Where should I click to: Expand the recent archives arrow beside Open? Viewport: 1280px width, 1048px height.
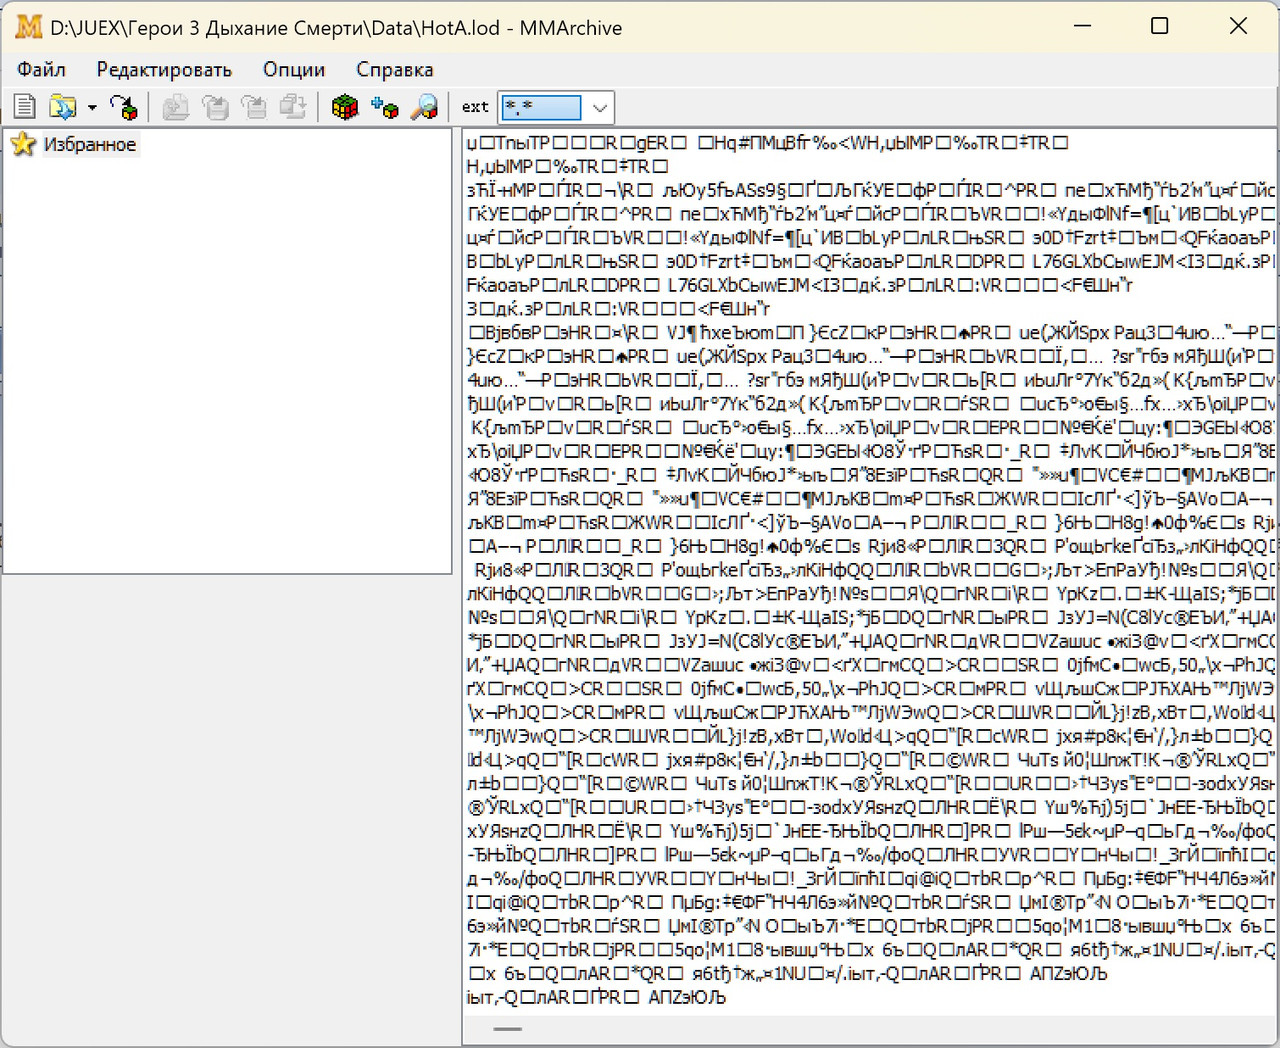[92, 106]
